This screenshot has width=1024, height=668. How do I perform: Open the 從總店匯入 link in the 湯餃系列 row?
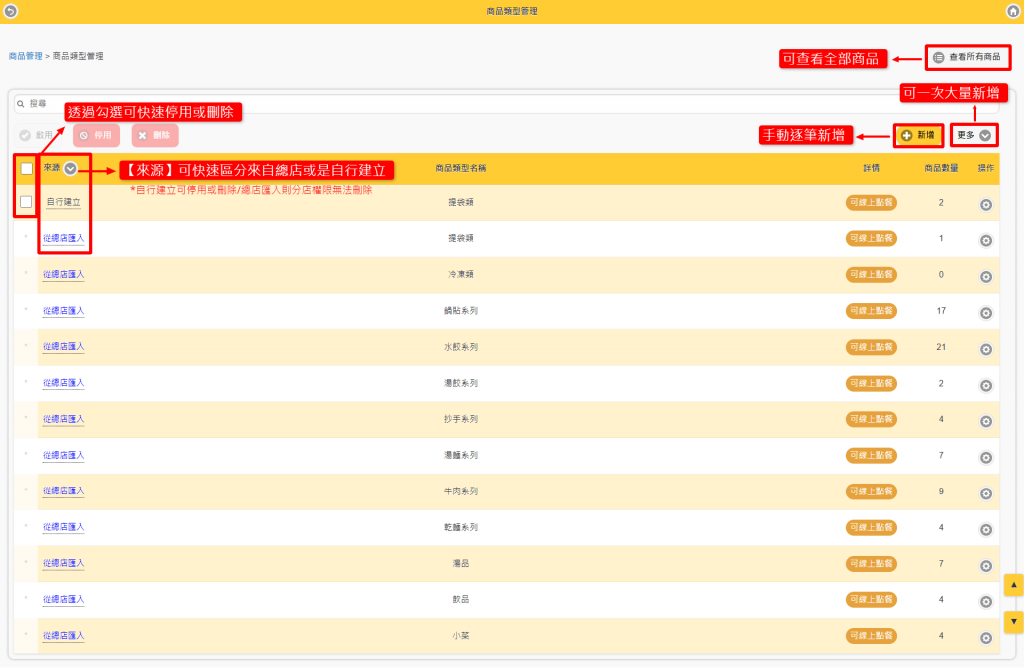point(63,383)
